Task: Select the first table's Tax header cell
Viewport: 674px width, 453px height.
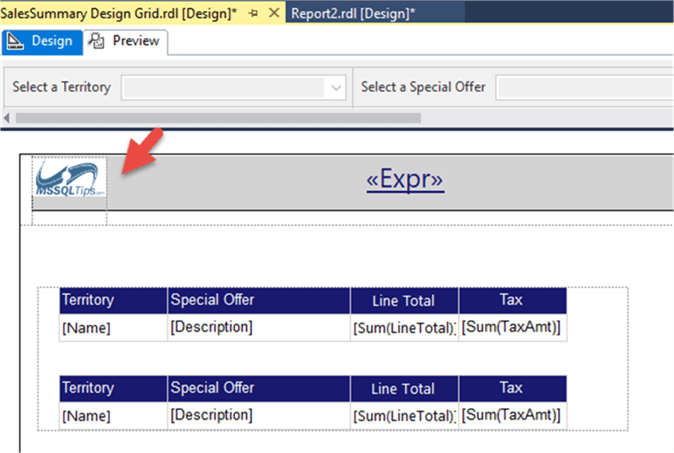Action: coord(512,300)
